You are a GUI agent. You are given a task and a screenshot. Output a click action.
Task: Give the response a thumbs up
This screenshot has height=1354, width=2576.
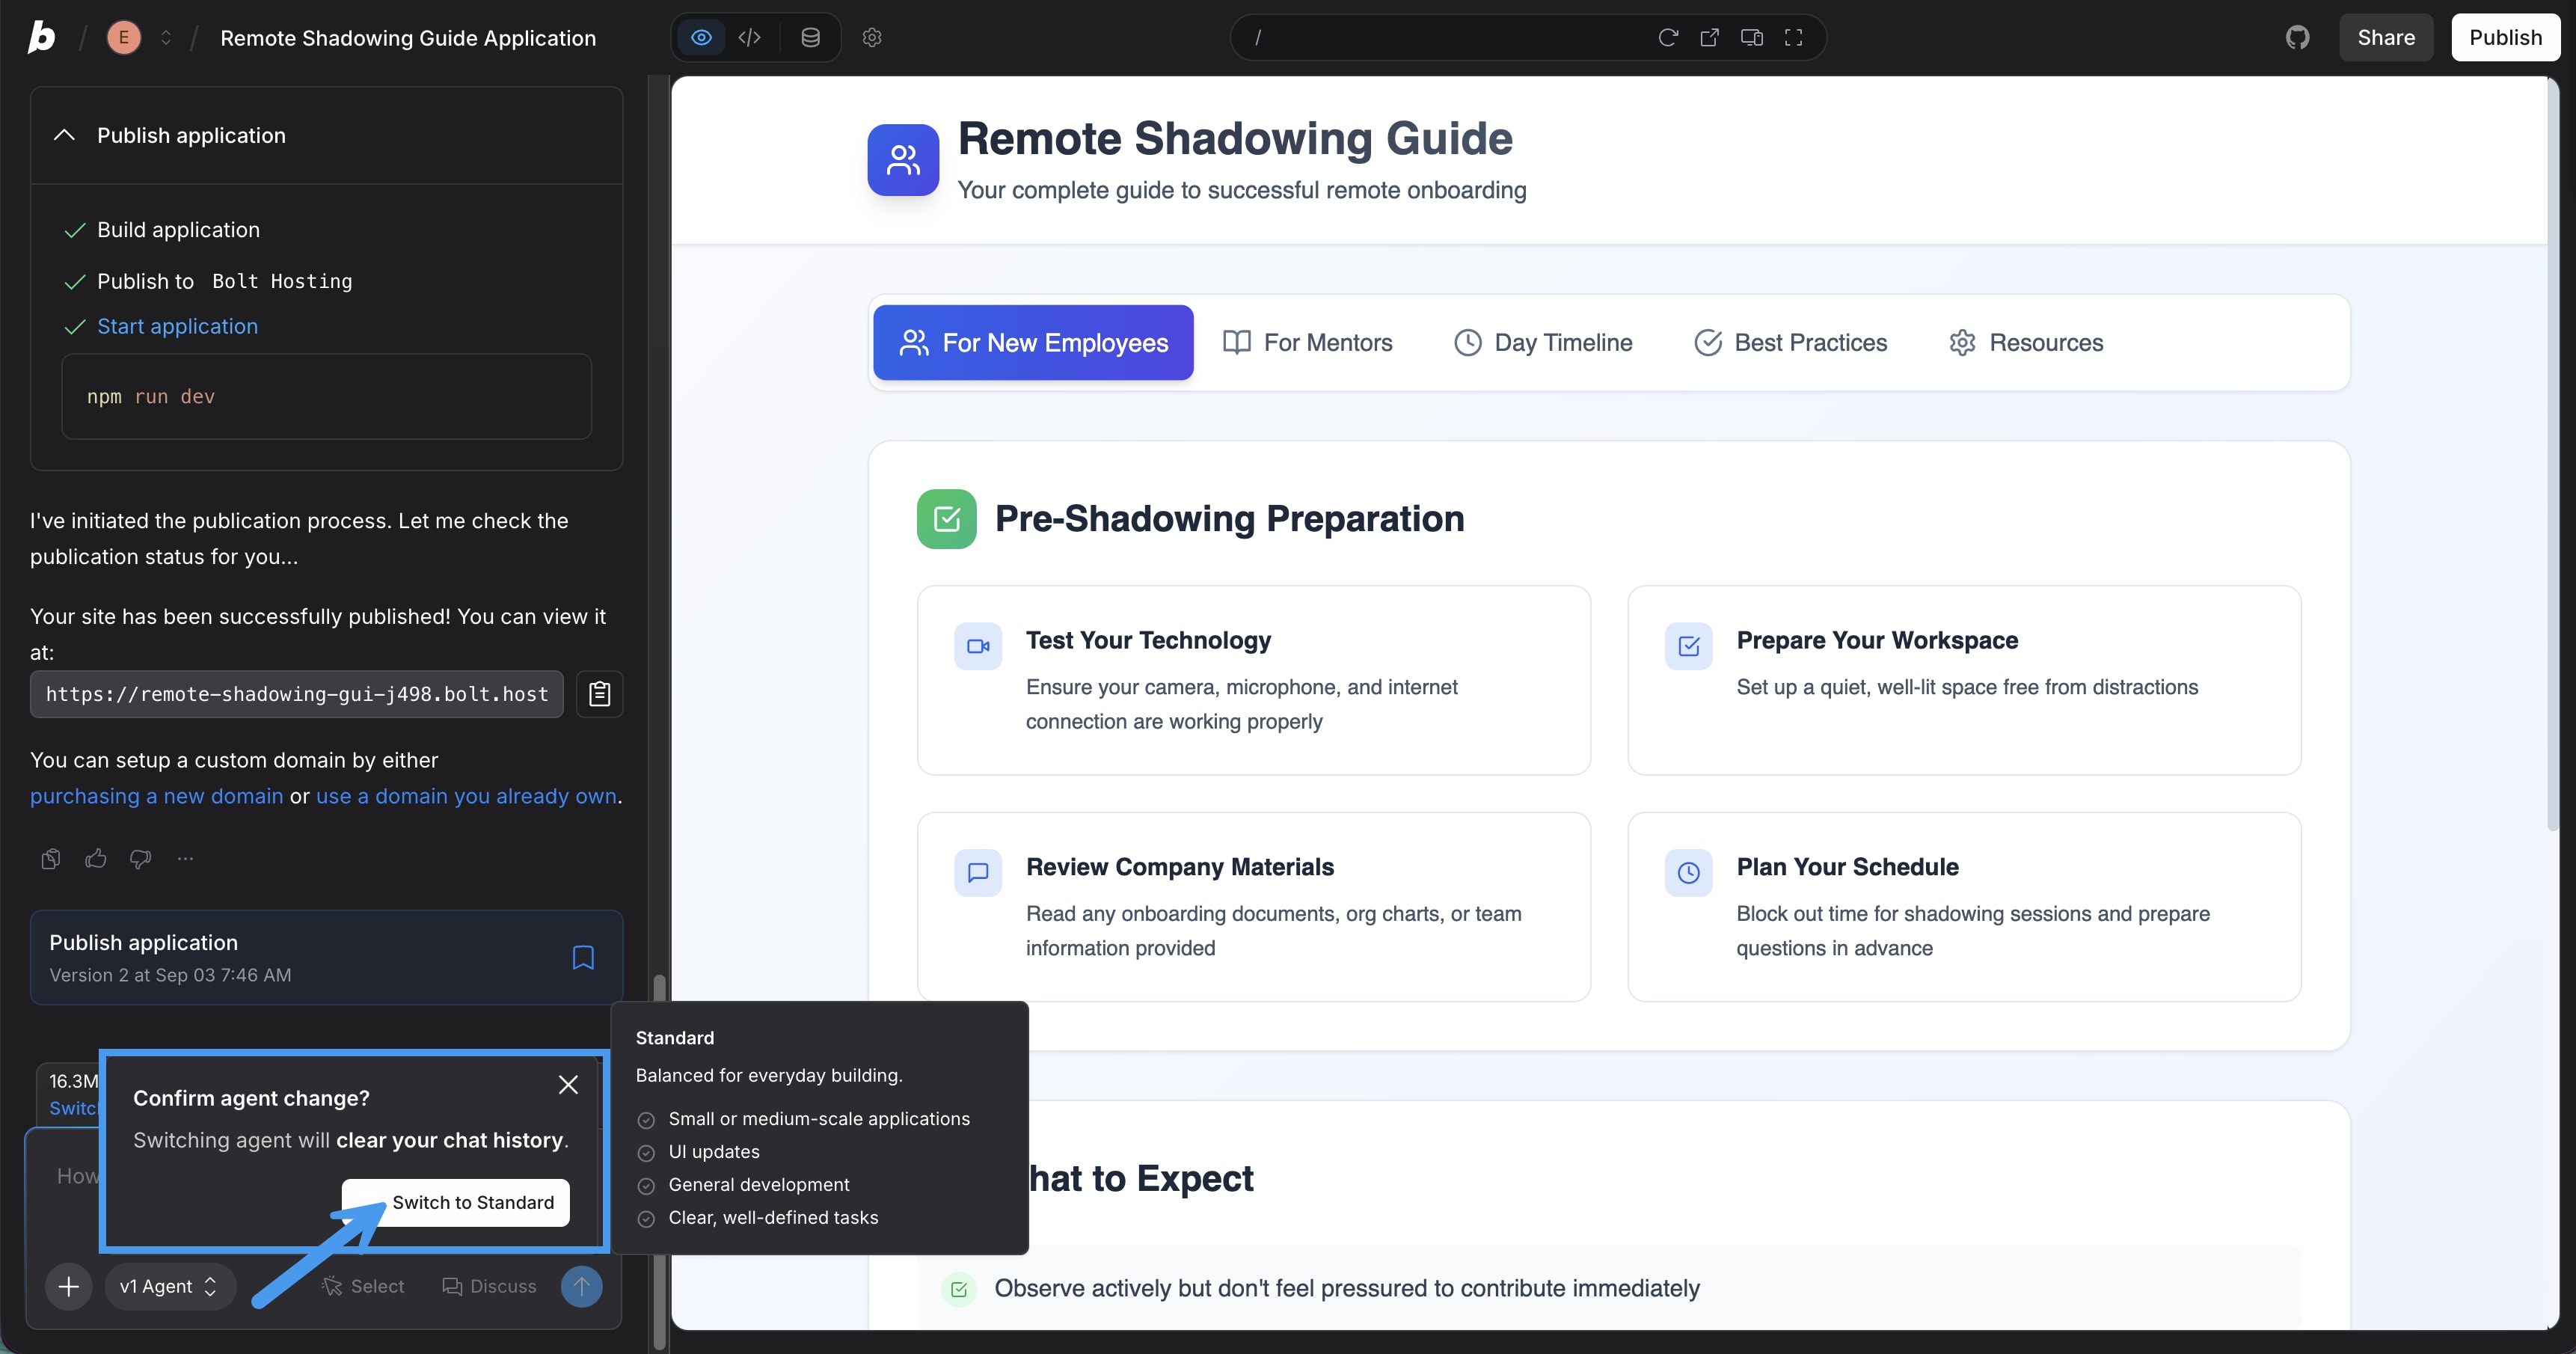pyautogui.click(x=96, y=858)
